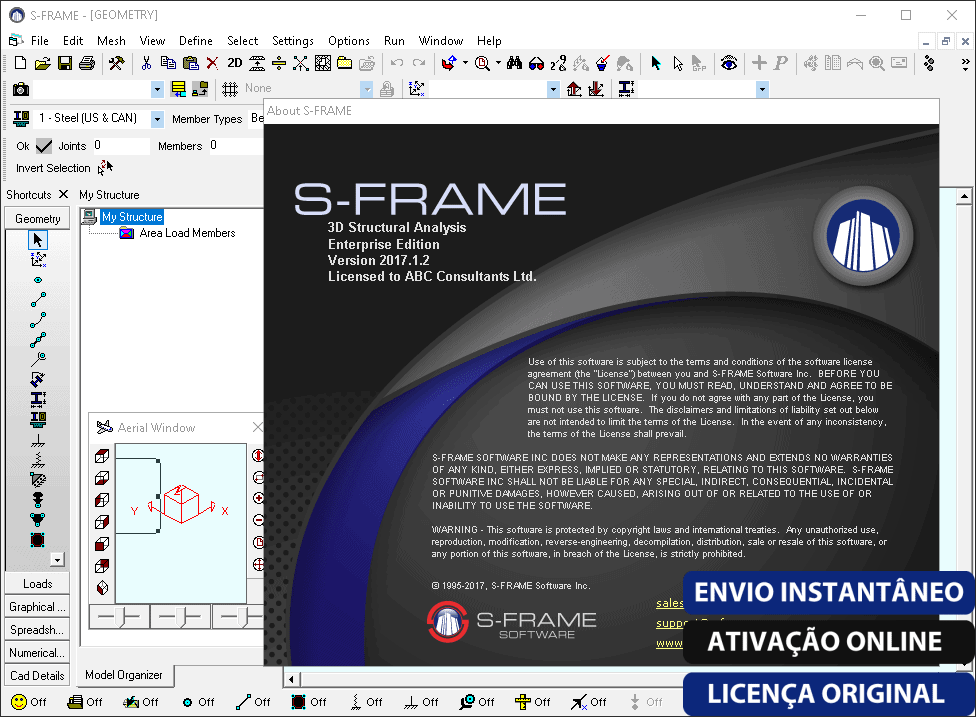The height and width of the screenshot is (717, 976).
Task: Open the Settings menu
Action: tap(293, 41)
